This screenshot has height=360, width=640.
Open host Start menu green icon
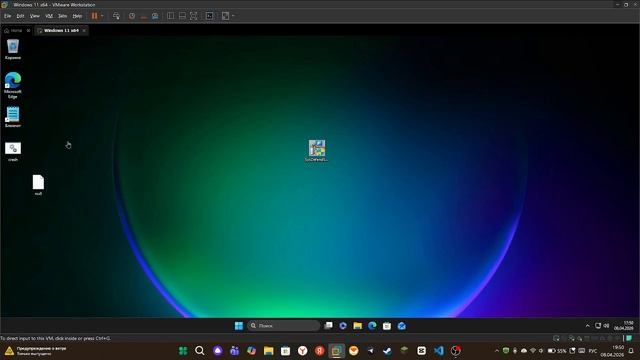point(183,351)
